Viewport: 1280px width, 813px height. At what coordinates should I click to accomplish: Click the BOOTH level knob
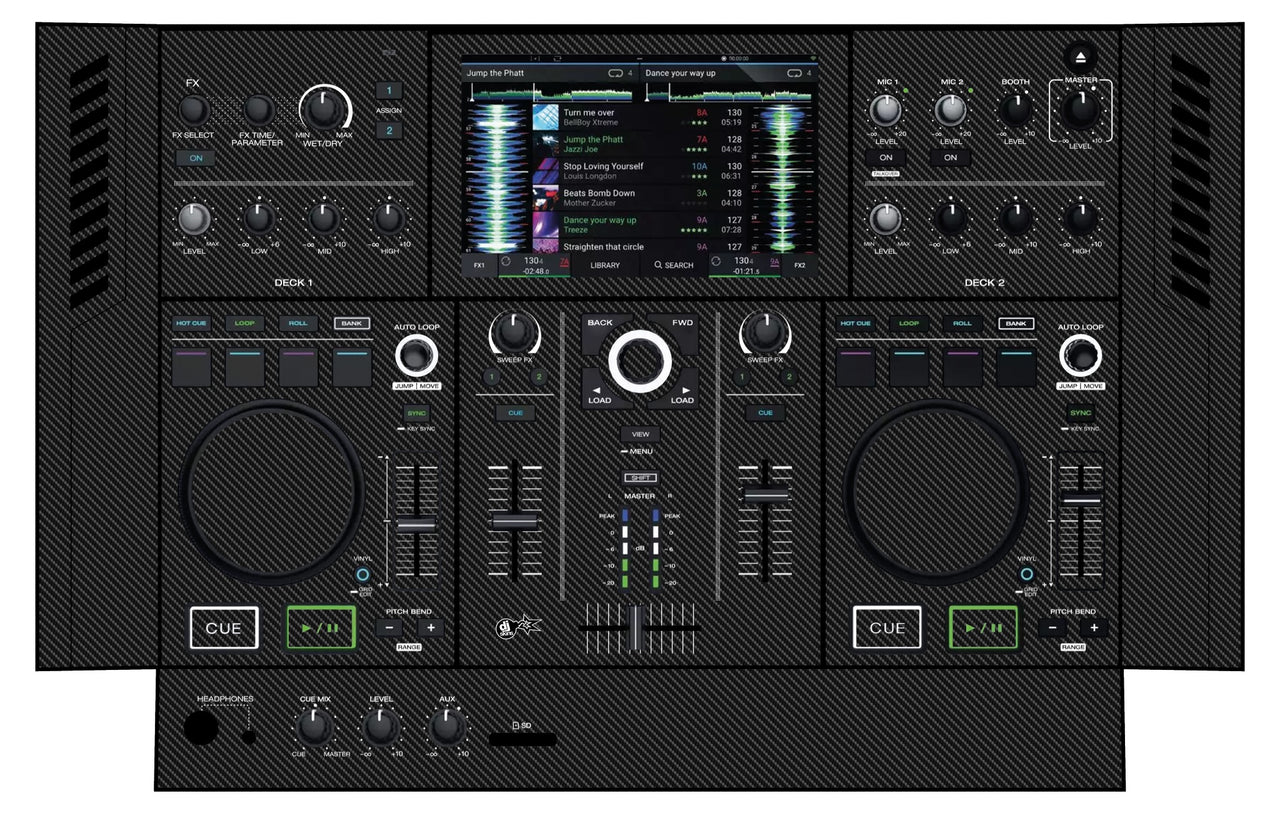tap(1016, 110)
